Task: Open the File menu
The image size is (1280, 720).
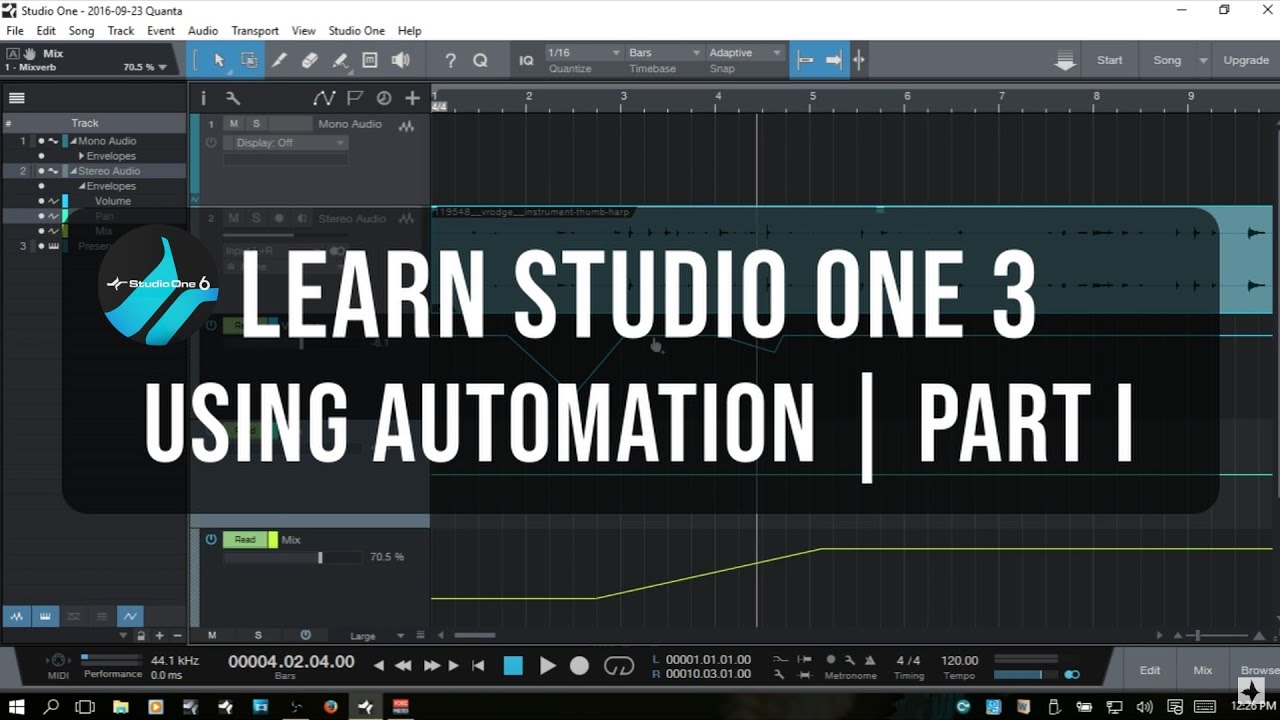Action: [15, 31]
